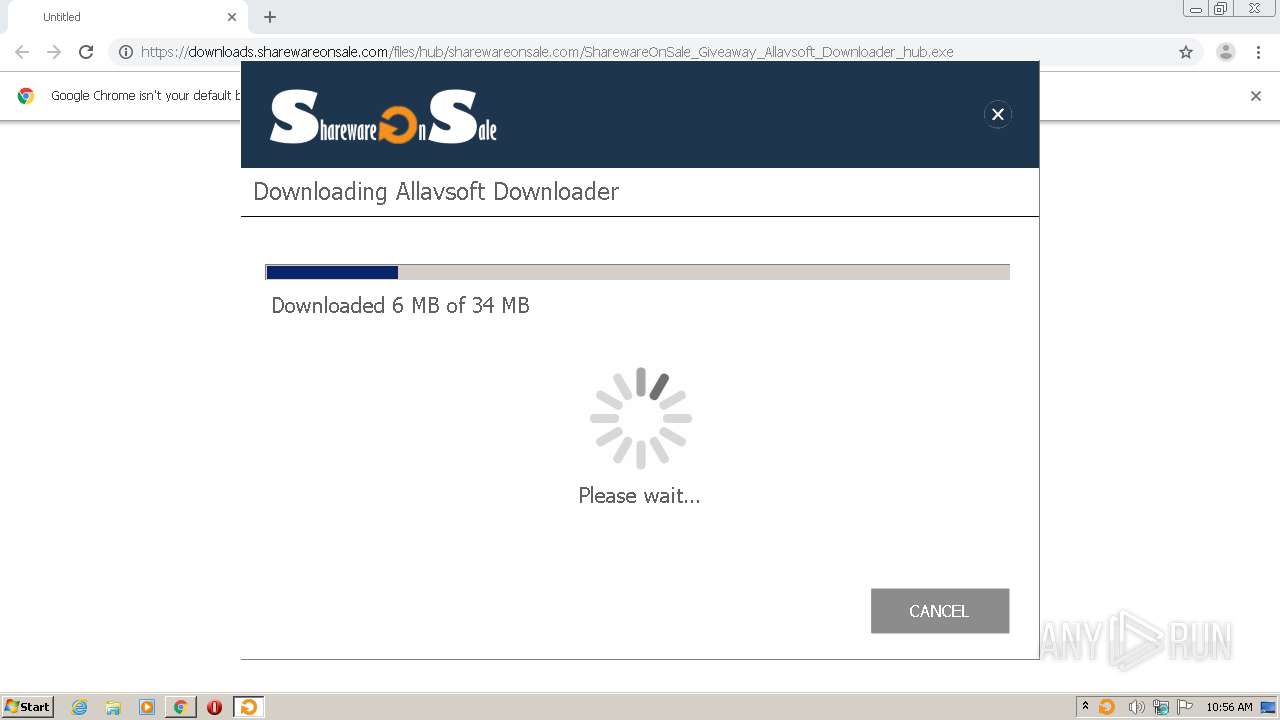The width and height of the screenshot is (1280, 720).
Task: Open a new browser tab
Action: click(x=270, y=17)
